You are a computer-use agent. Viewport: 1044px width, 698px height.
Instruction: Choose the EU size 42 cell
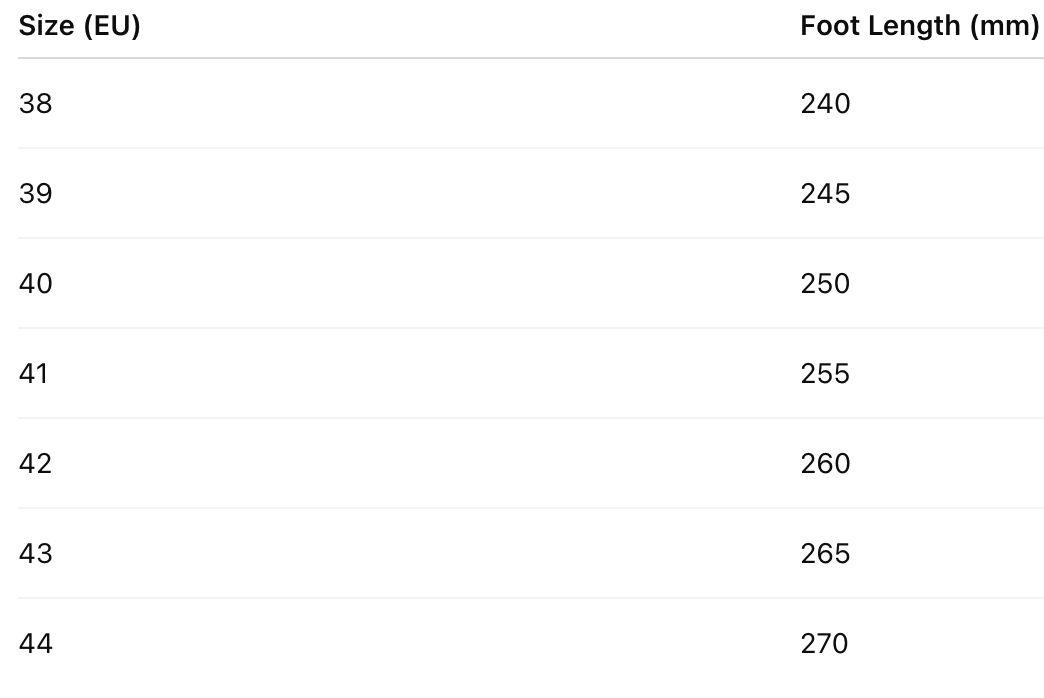[35, 464]
